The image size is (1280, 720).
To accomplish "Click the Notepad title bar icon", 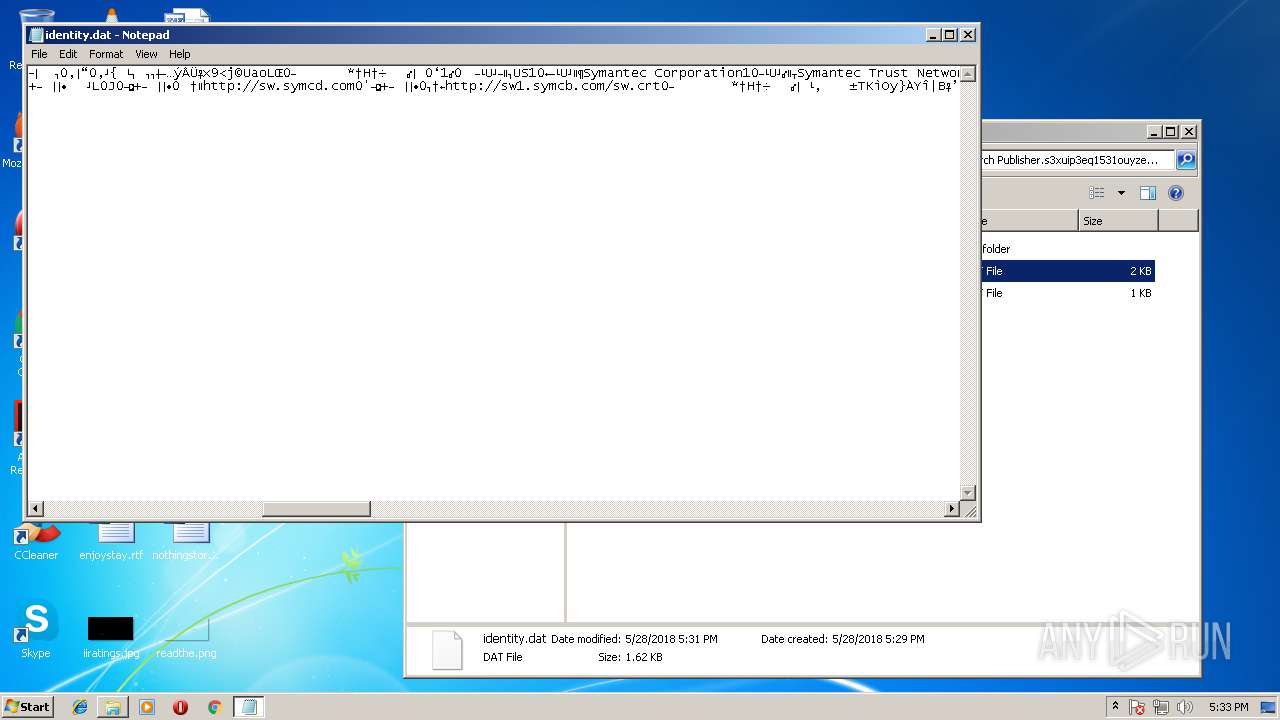I will tap(37, 34).
